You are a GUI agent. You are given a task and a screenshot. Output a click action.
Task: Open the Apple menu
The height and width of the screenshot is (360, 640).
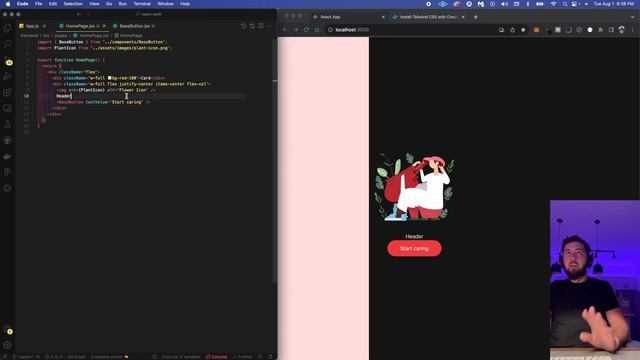[x=7, y=4]
